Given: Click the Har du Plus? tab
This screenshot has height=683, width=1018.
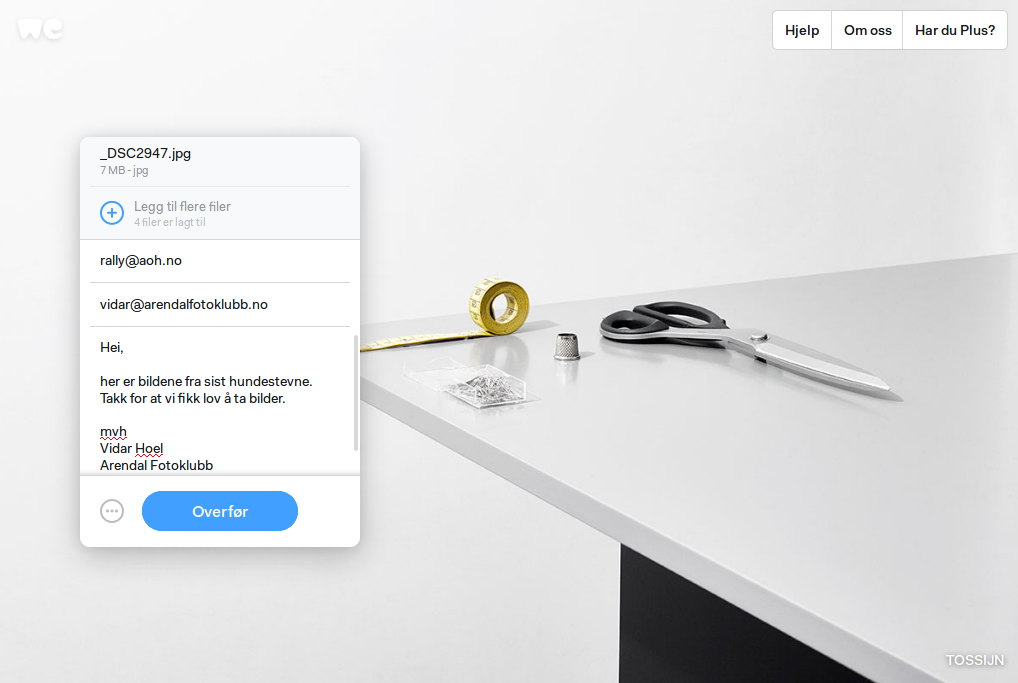Looking at the screenshot, I should [x=955, y=31].
